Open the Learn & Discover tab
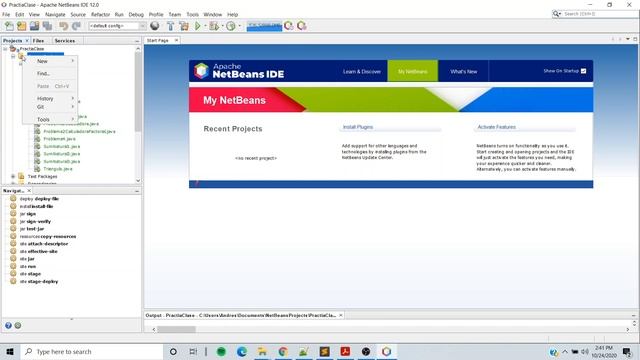 pyautogui.click(x=362, y=71)
